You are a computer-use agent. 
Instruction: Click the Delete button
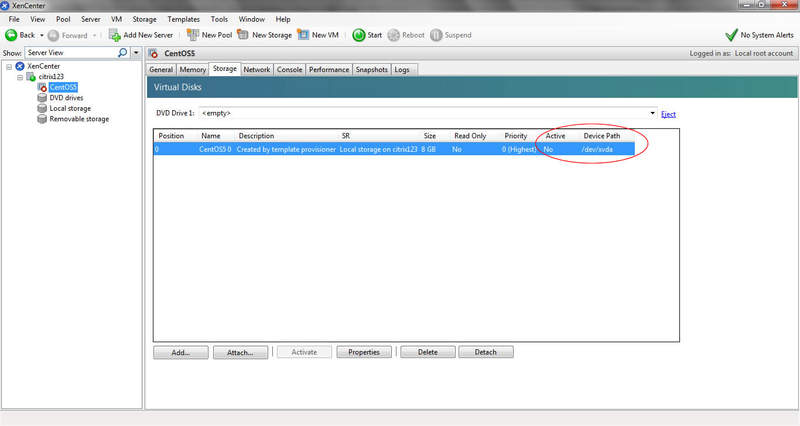coord(428,353)
